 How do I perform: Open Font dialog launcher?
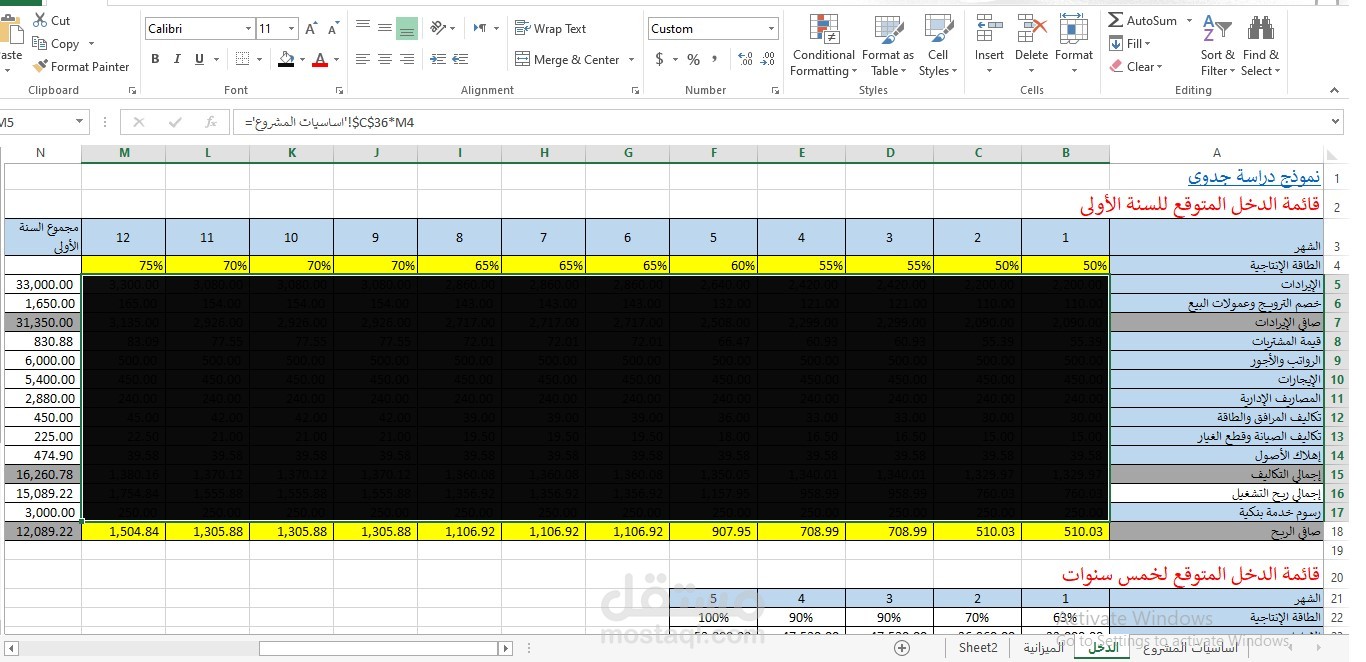click(x=338, y=90)
